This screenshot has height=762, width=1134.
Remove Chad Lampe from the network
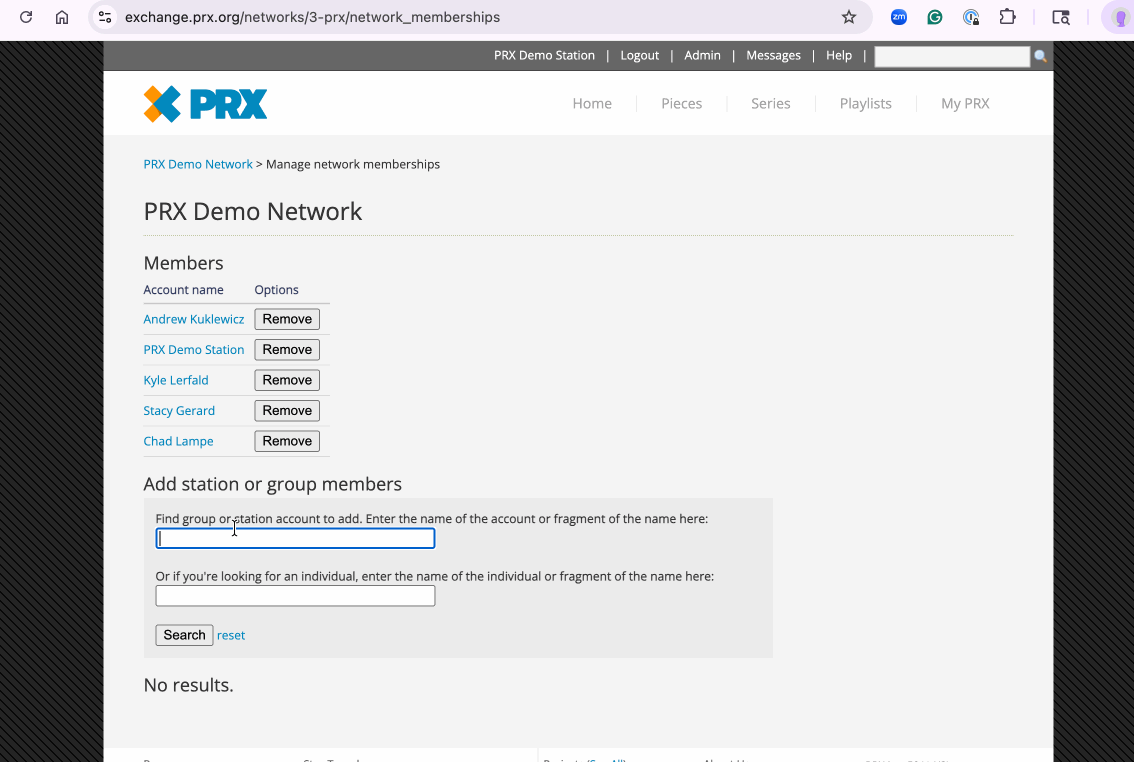click(x=287, y=441)
